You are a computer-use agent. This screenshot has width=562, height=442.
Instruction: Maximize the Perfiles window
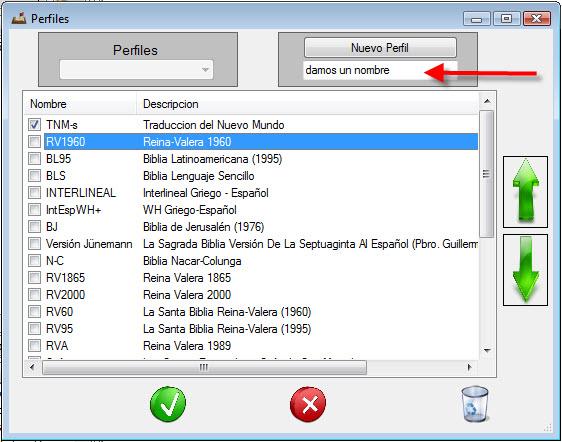click(506, 18)
